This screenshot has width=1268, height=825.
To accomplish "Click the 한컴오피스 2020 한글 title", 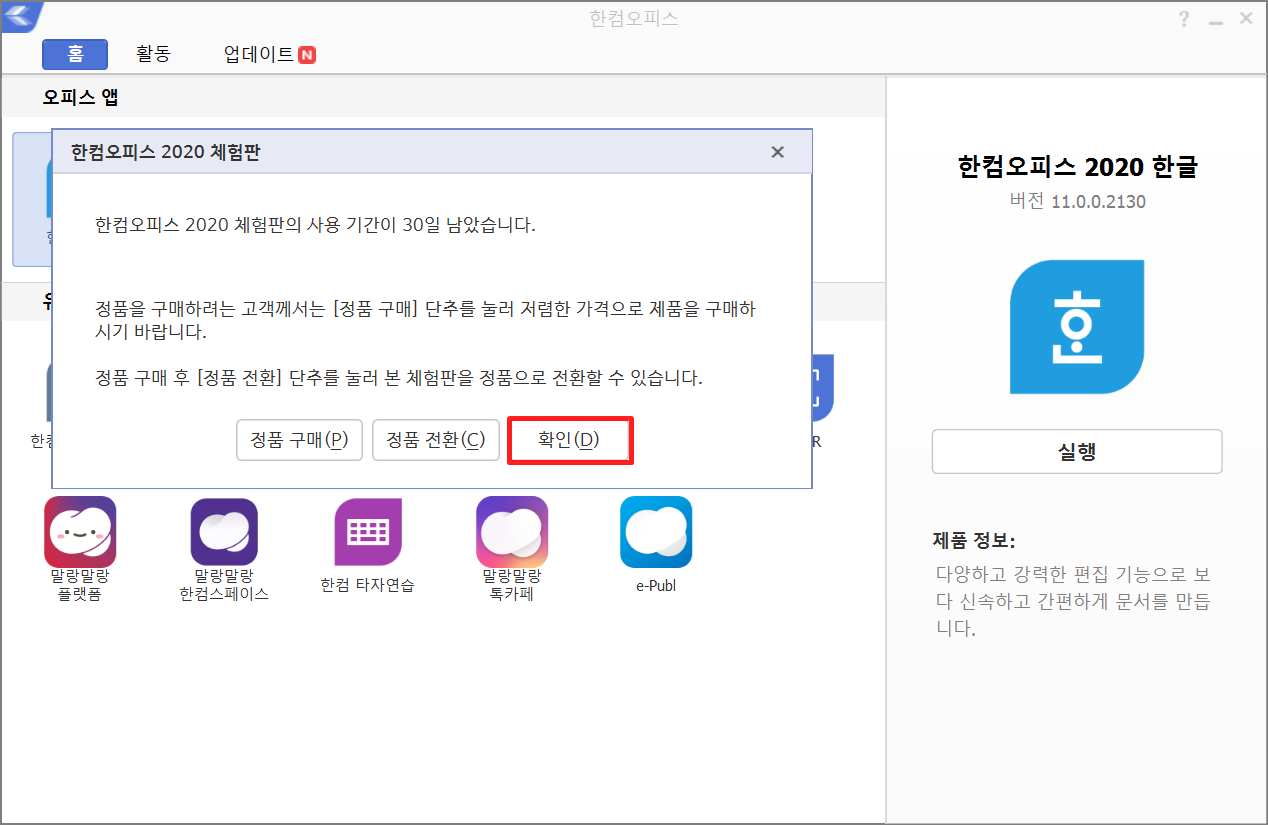I will tap(1077, 167).
